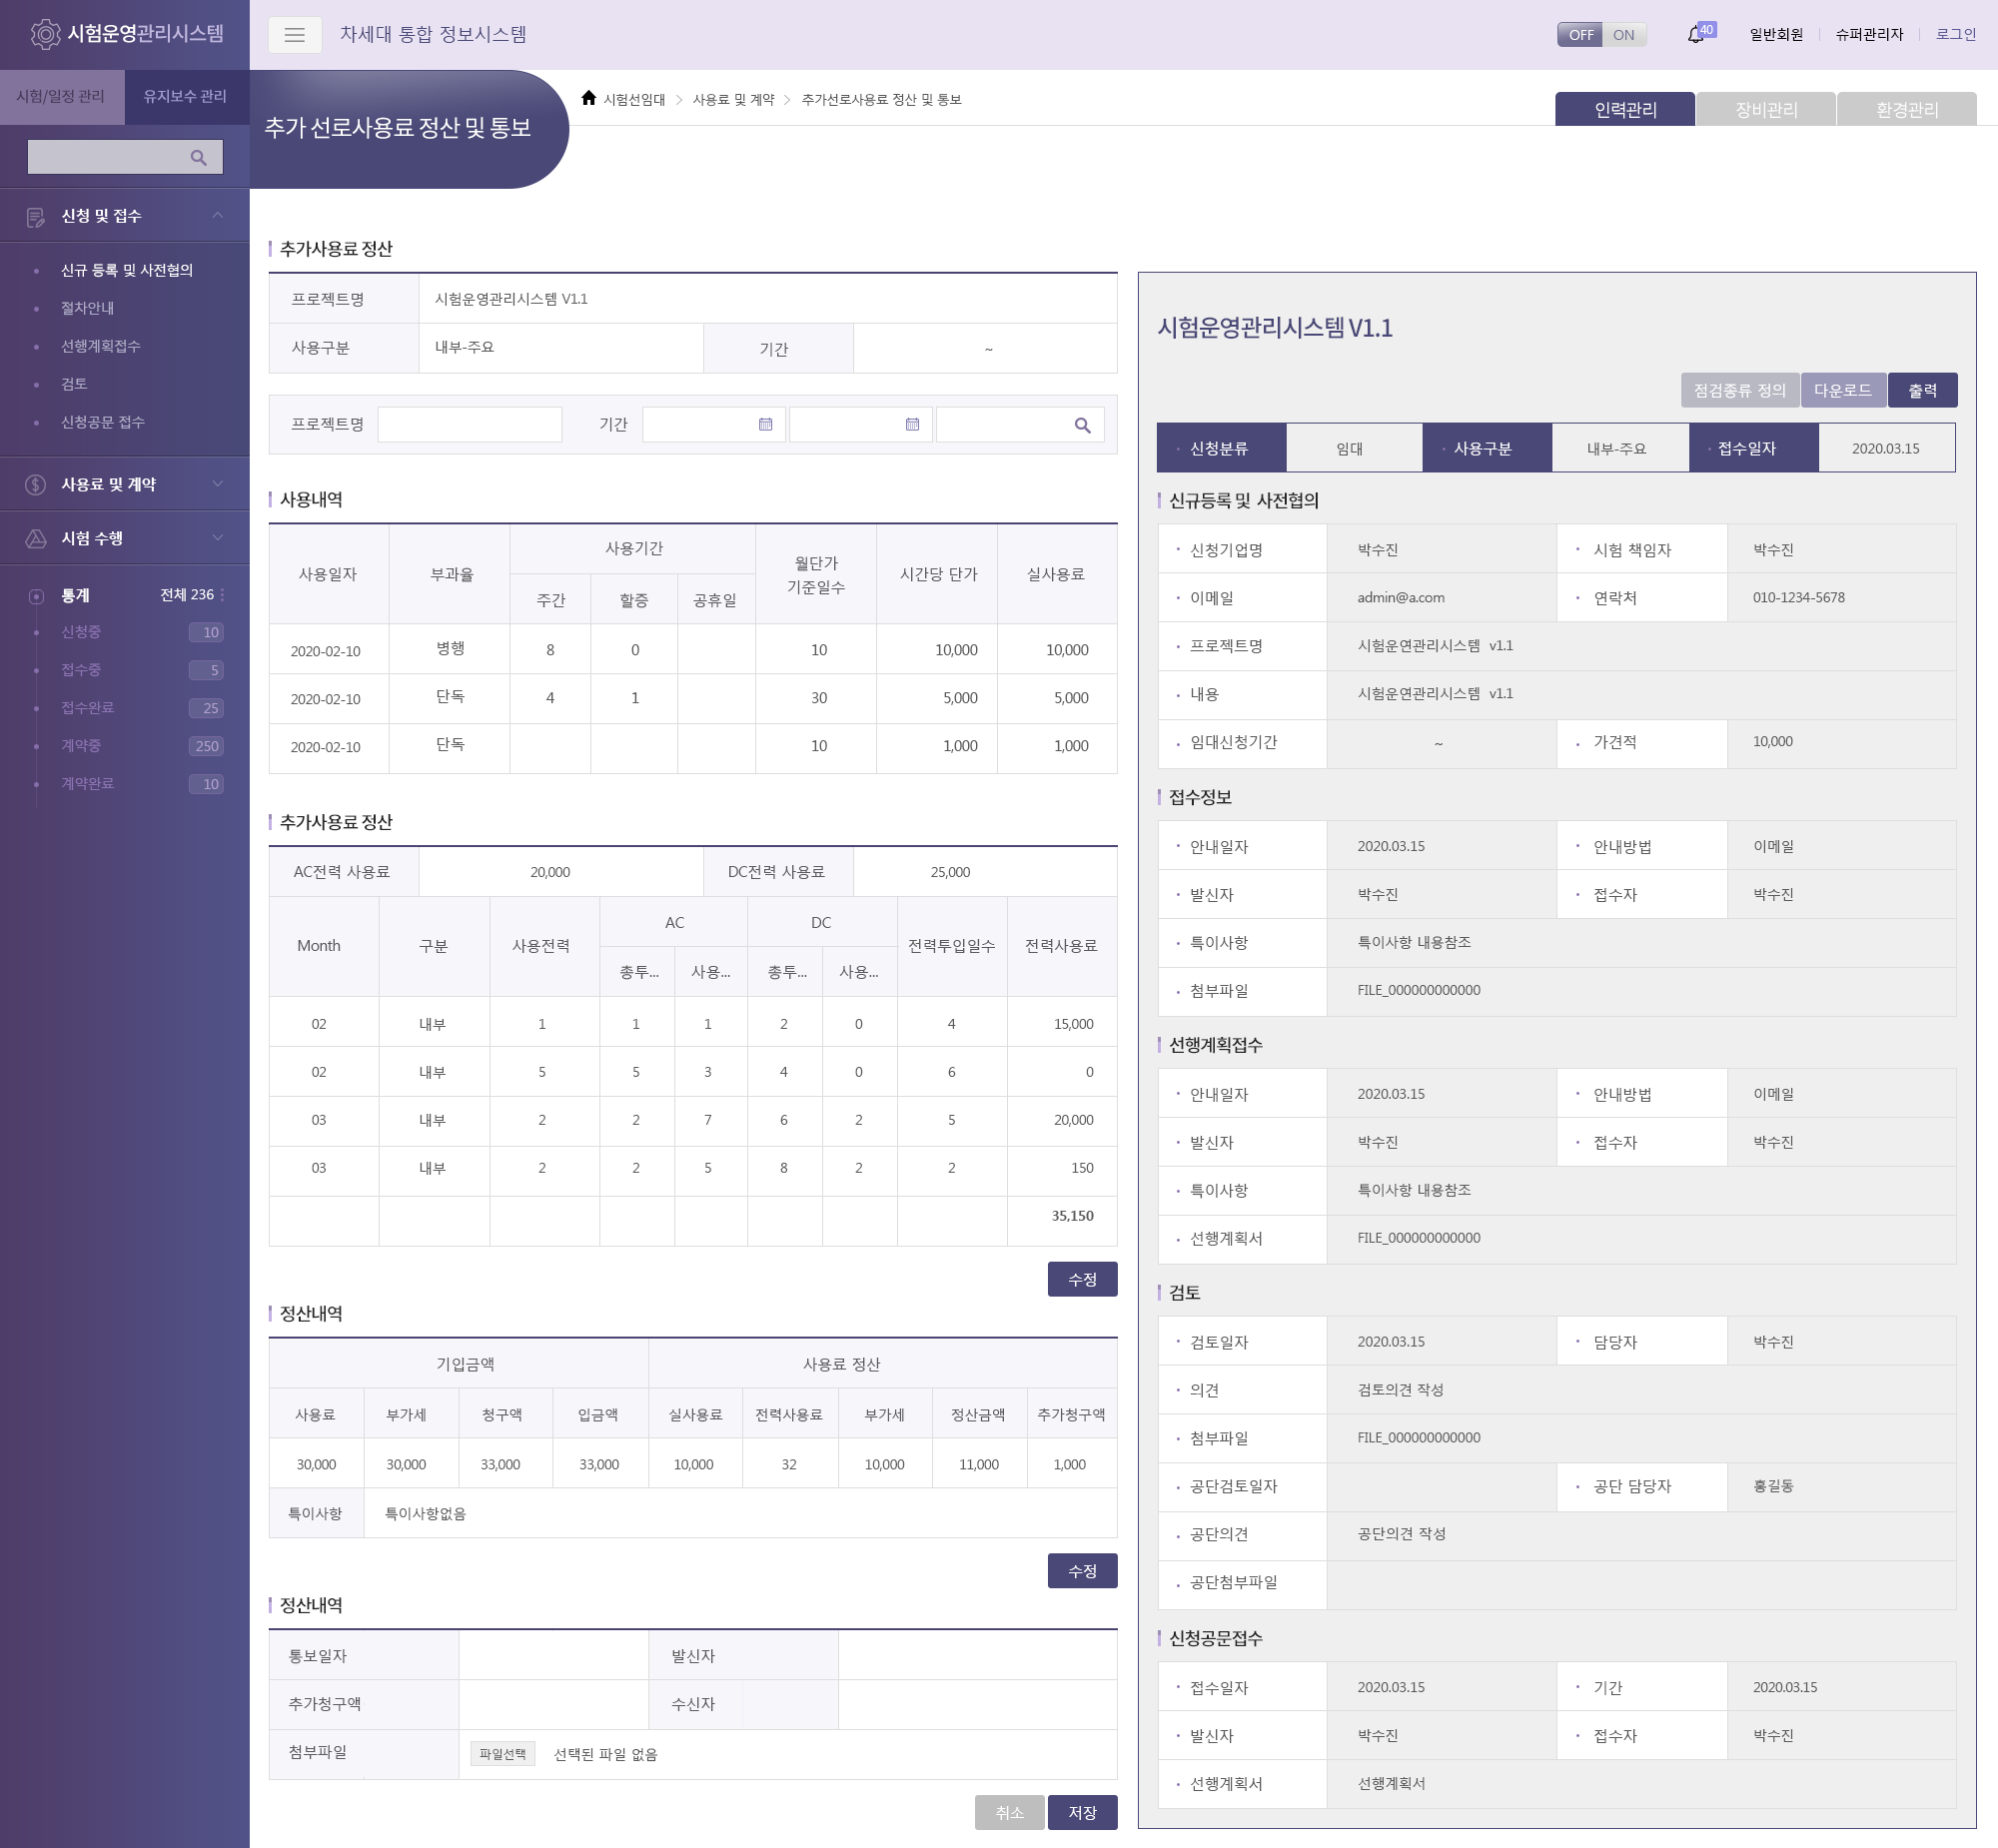Open the hamburger menu button
The width and height of the screenshot is (1998, 1848).
coord(295,34)
